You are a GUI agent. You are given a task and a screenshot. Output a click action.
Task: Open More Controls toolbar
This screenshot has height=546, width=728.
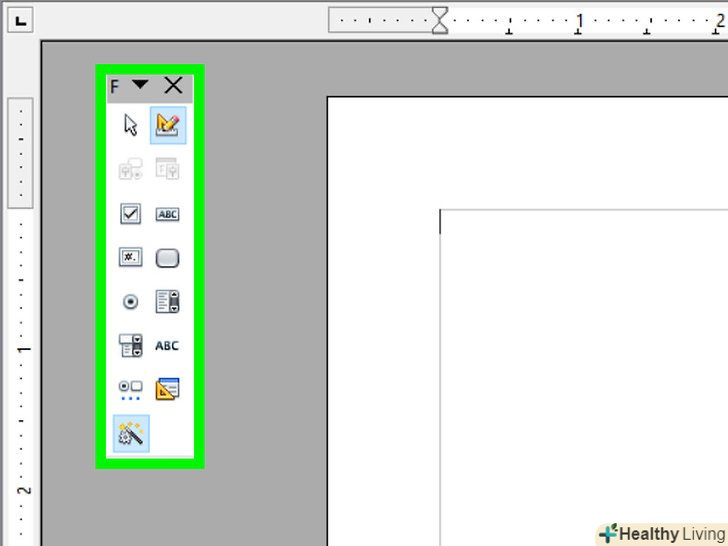click(130, 390)
